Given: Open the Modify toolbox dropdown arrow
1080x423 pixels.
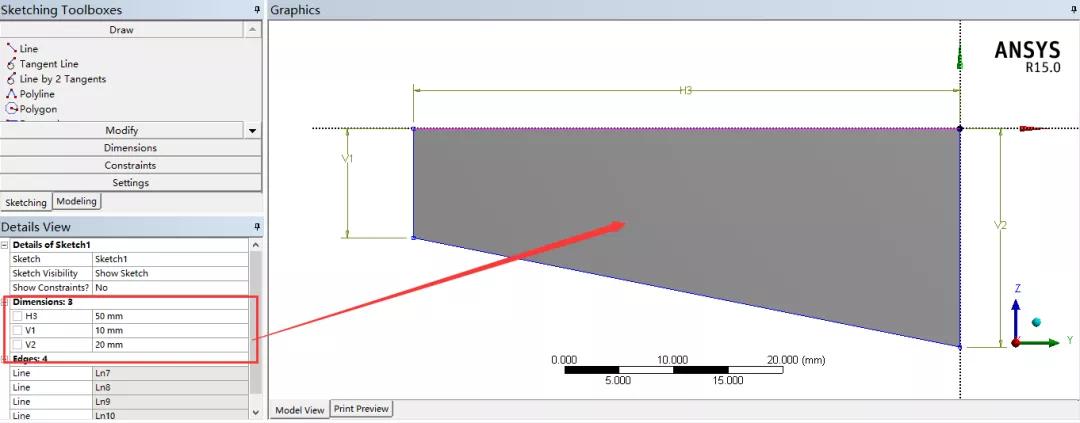Looking at the screenshot, I should point(253,131).
